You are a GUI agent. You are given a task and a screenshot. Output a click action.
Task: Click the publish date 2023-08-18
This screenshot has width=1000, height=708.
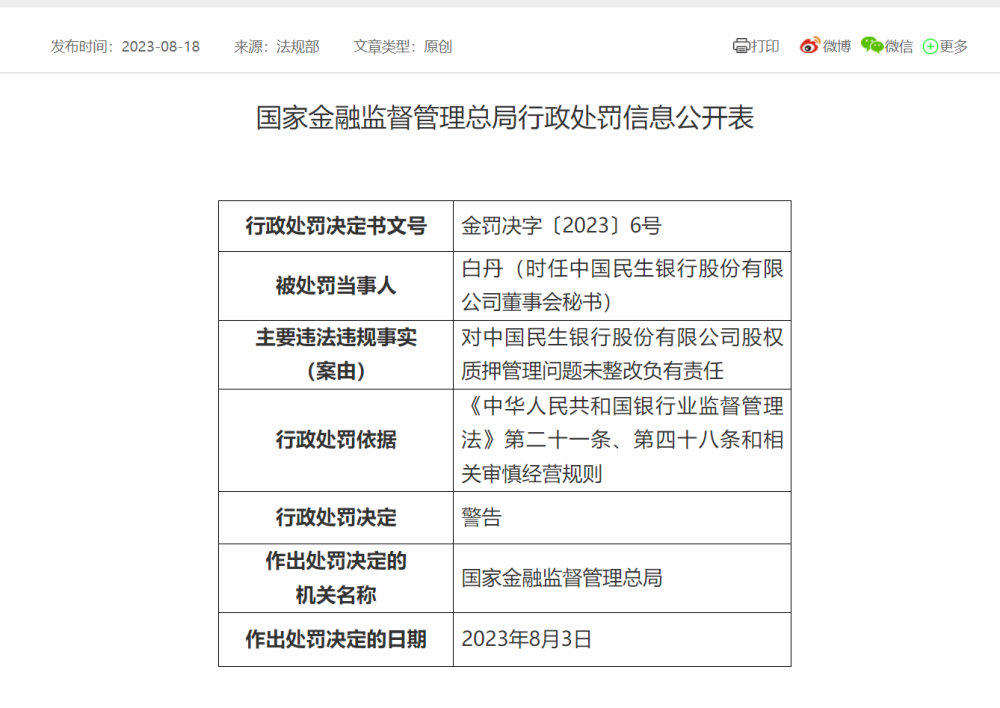click(160, 46)
